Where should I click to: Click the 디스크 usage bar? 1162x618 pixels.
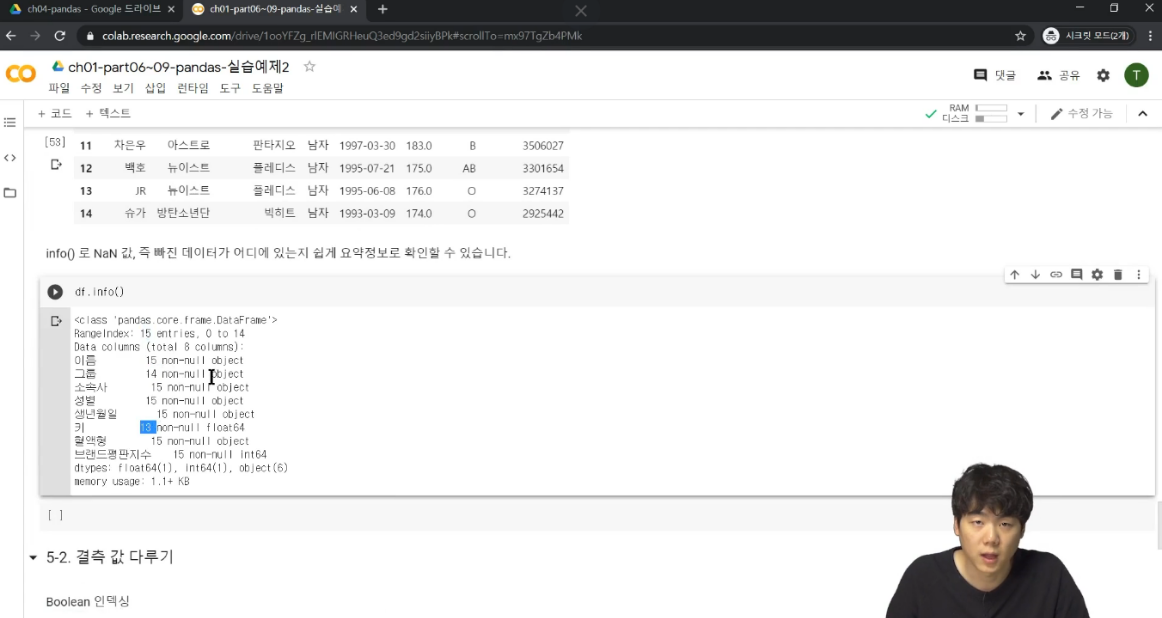(x=991, y=119)
